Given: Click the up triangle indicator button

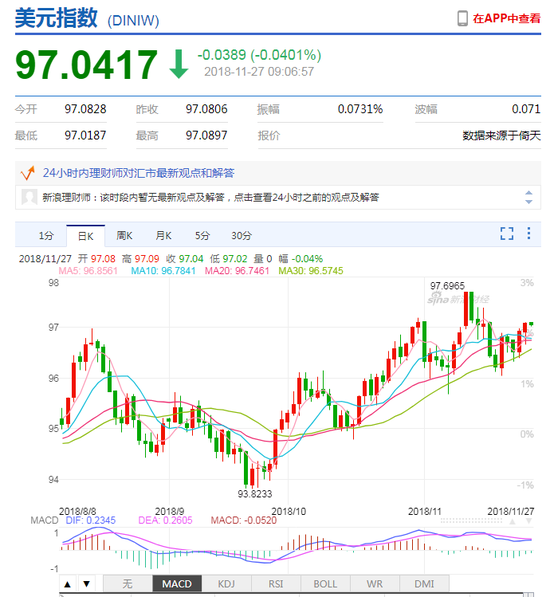Looking at the screenshot, I should coord(67,584).
